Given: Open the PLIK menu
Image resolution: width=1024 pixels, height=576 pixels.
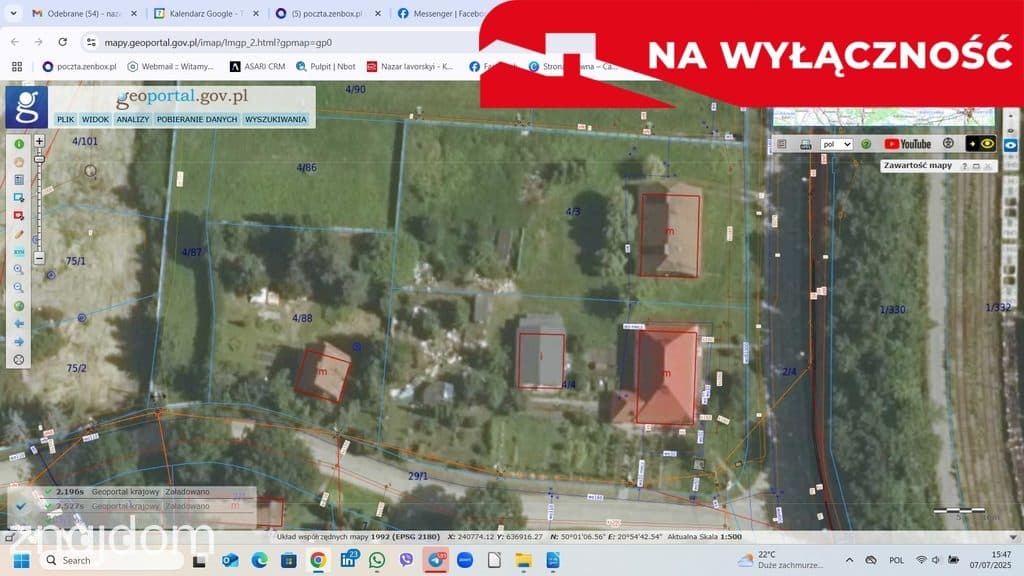Looking at the screenshot, I should [65, 120].
